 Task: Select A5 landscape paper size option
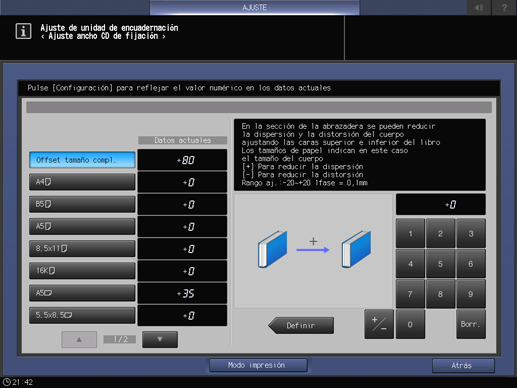tap(82, 293)
